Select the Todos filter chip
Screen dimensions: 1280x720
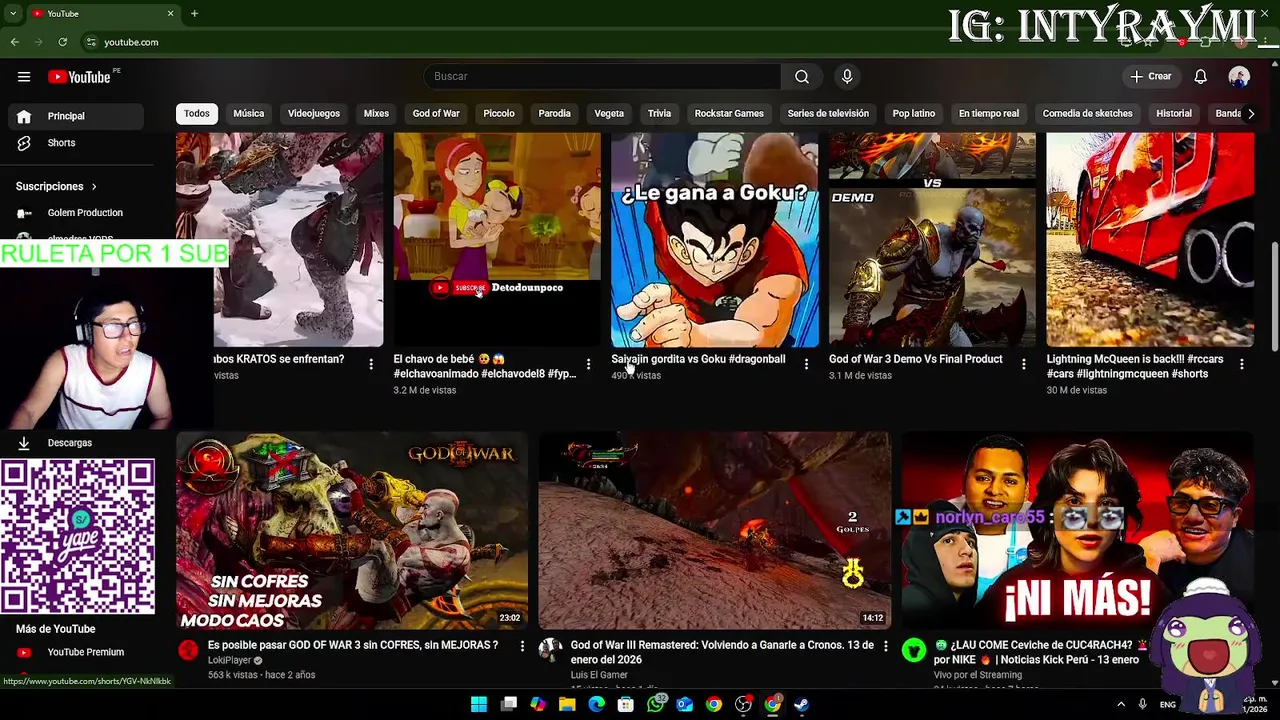(197, 114)
